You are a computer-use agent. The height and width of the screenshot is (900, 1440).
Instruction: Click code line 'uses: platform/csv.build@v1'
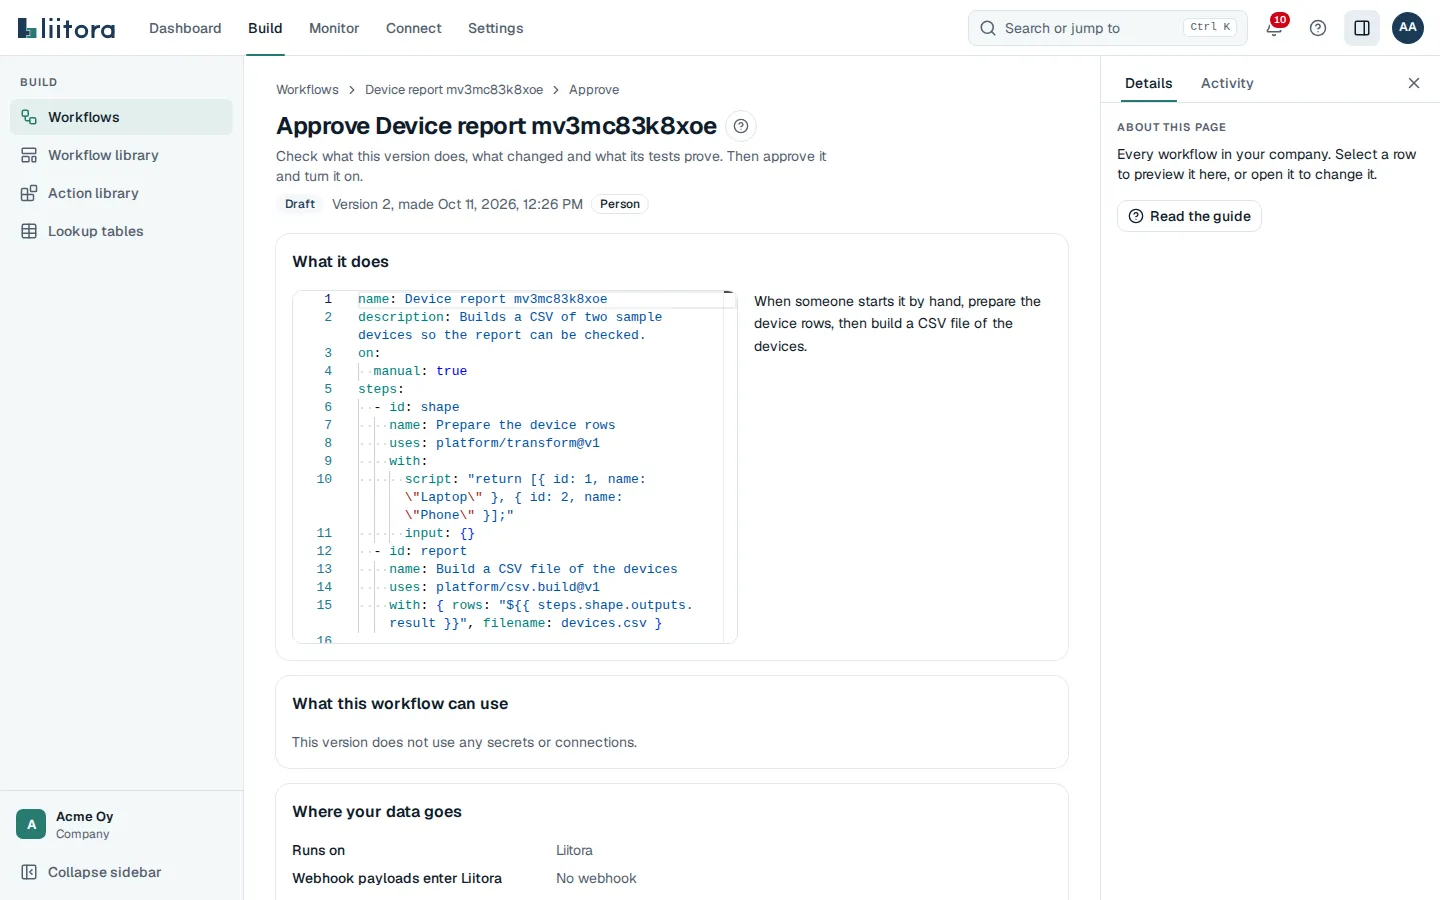tap(495, 587)
